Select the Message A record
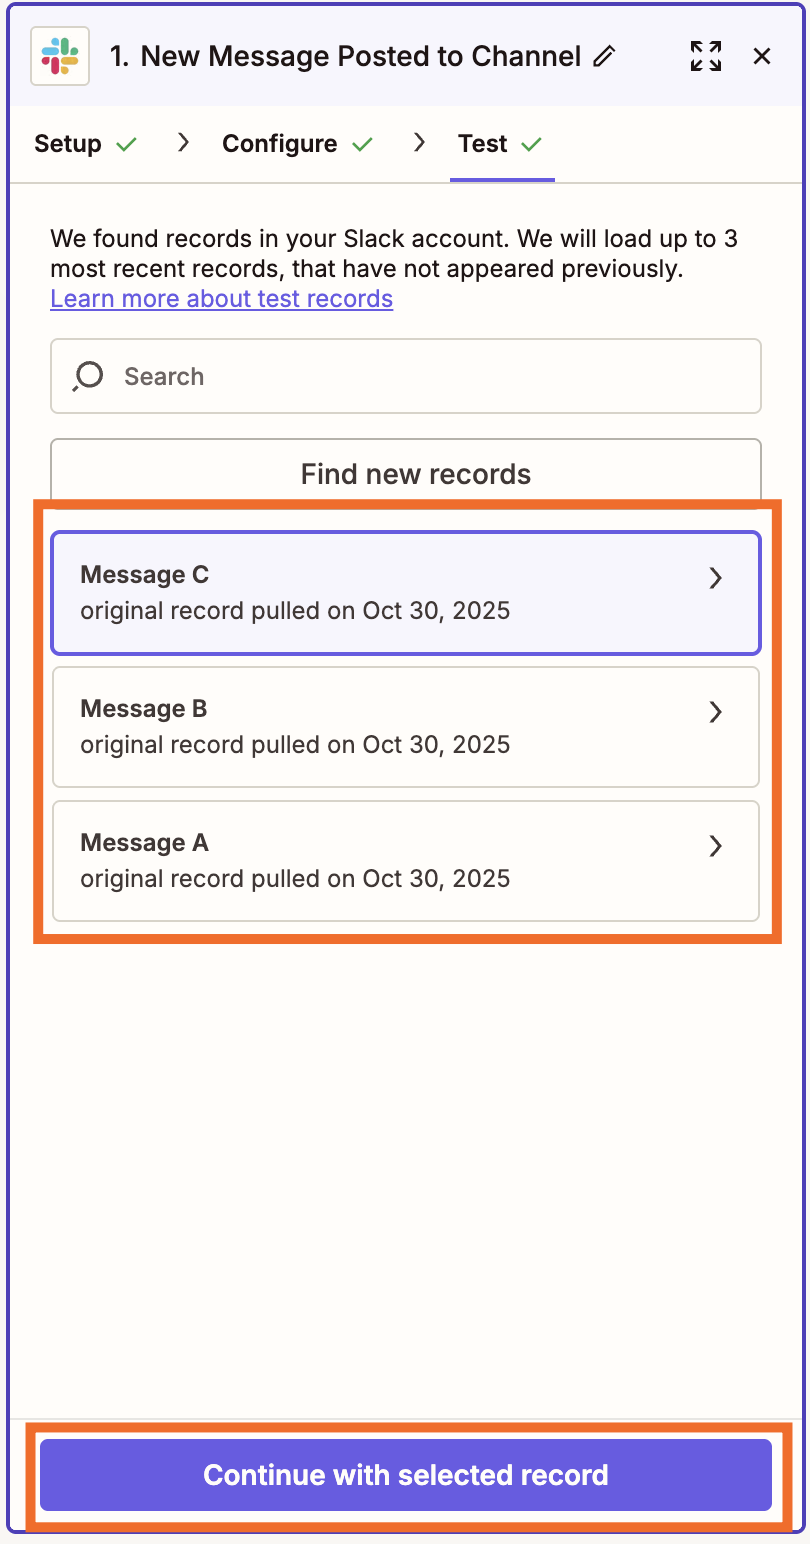Viewport: 810px width, 1544px height. 380,860
